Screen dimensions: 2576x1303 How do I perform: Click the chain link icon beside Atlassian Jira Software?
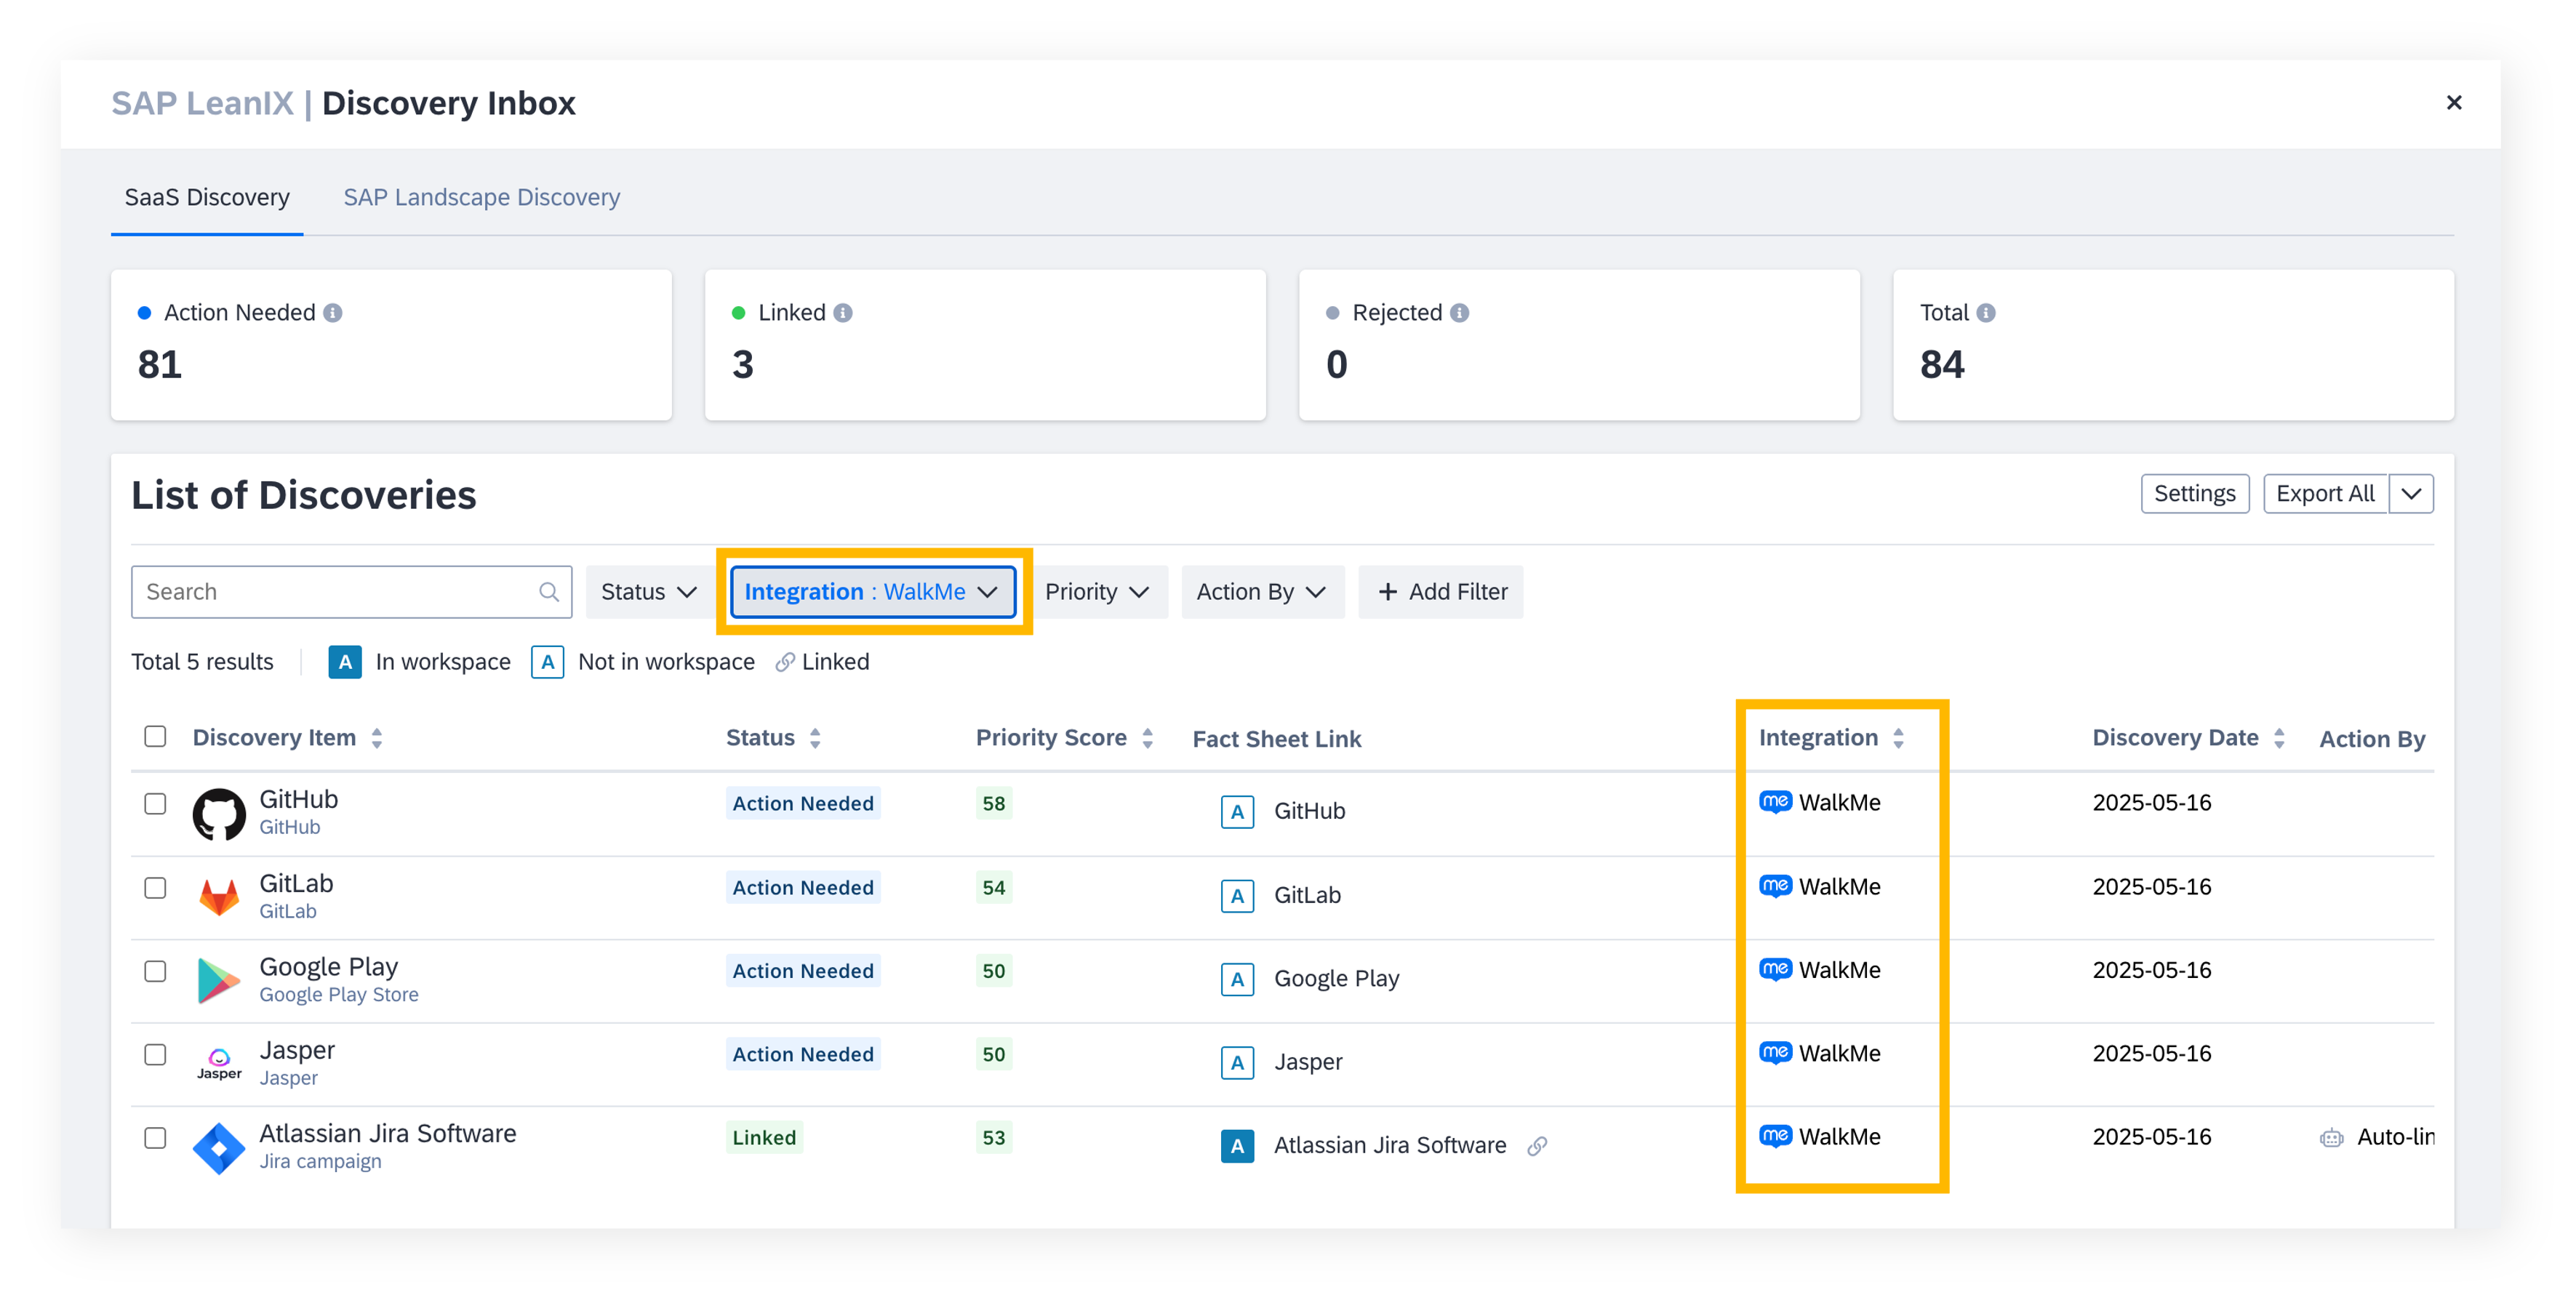pos(1537,1146)
